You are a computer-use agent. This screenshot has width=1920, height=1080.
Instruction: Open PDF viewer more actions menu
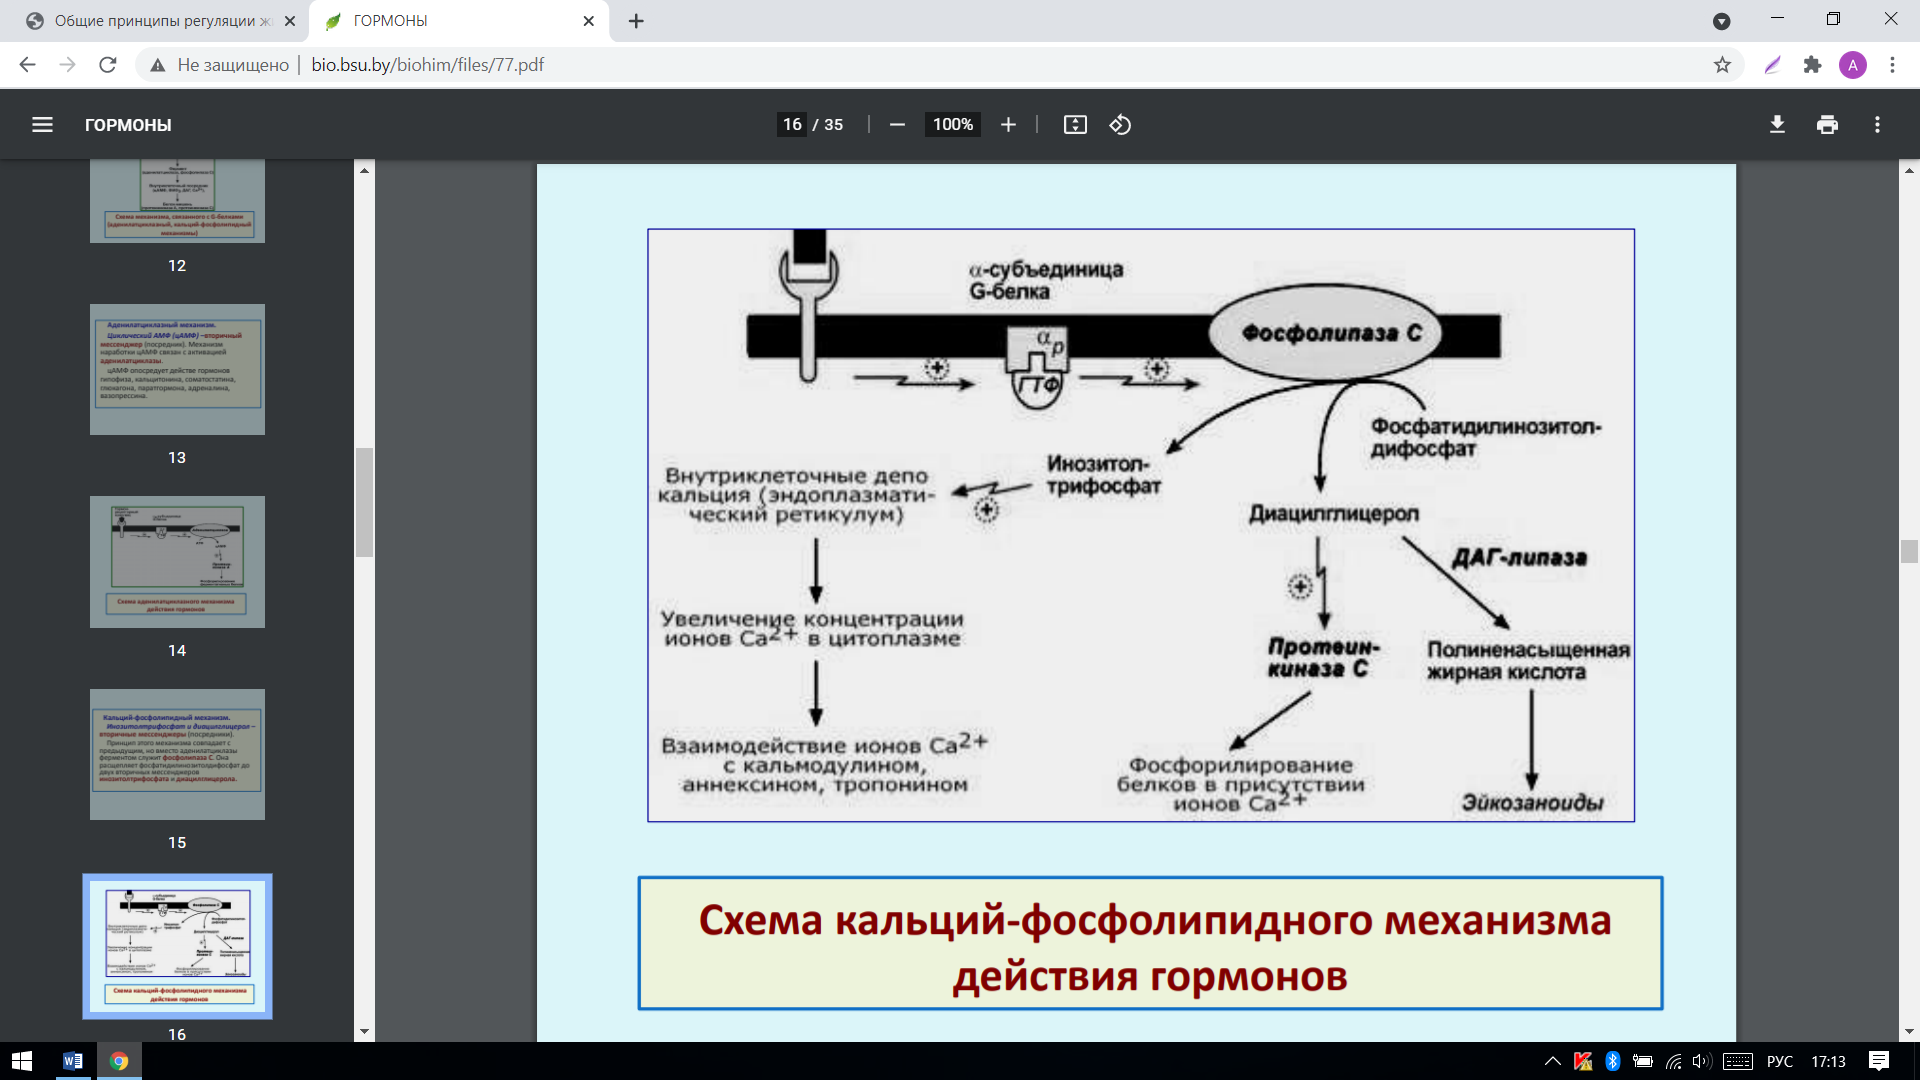[x=1877, y=125]
